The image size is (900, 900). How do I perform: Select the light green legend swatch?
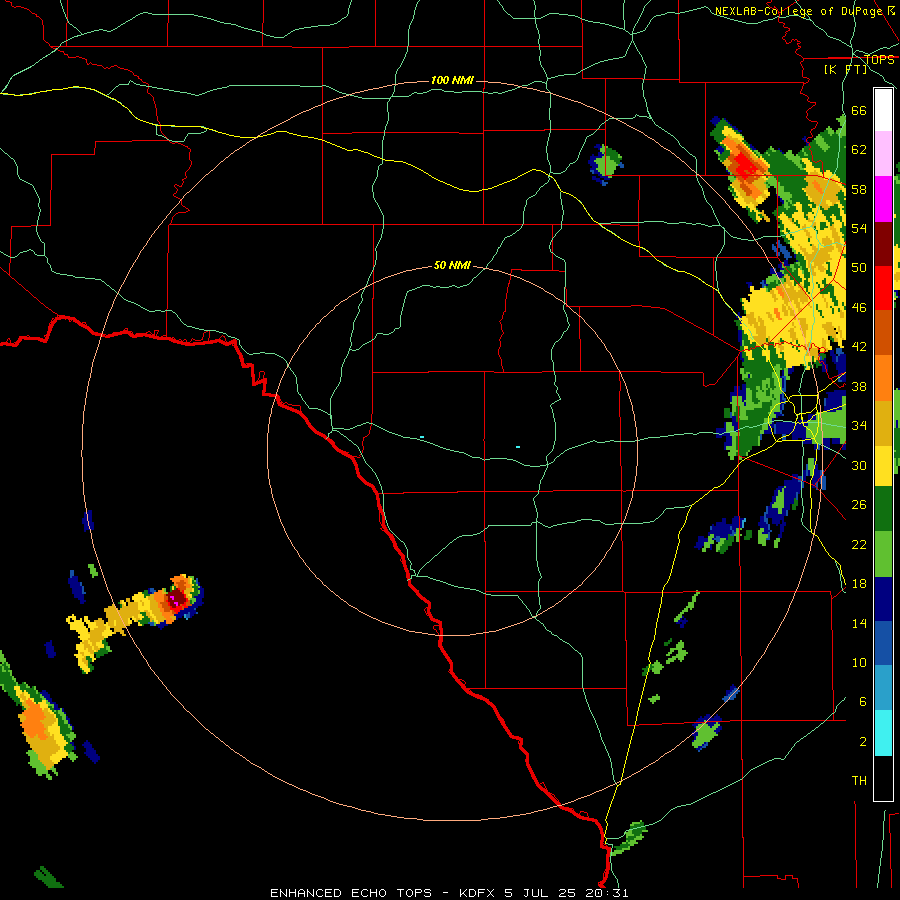tap(883, 554)
